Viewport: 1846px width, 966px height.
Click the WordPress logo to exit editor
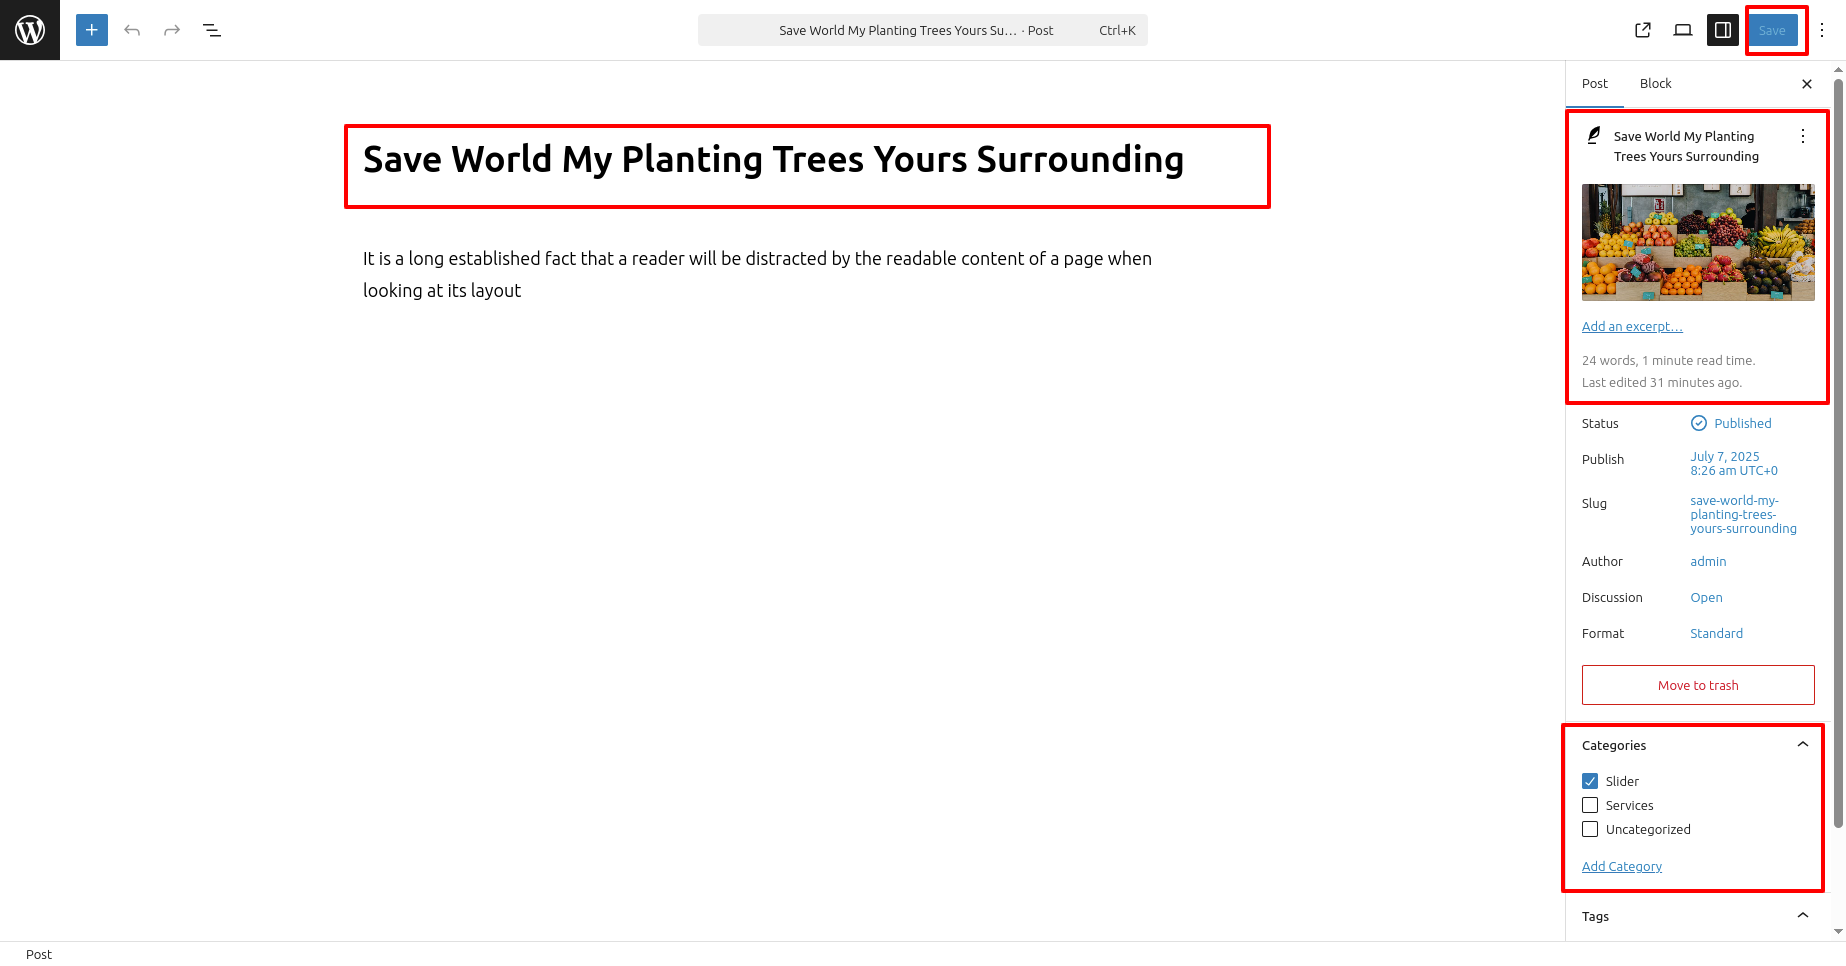(30, 30)
